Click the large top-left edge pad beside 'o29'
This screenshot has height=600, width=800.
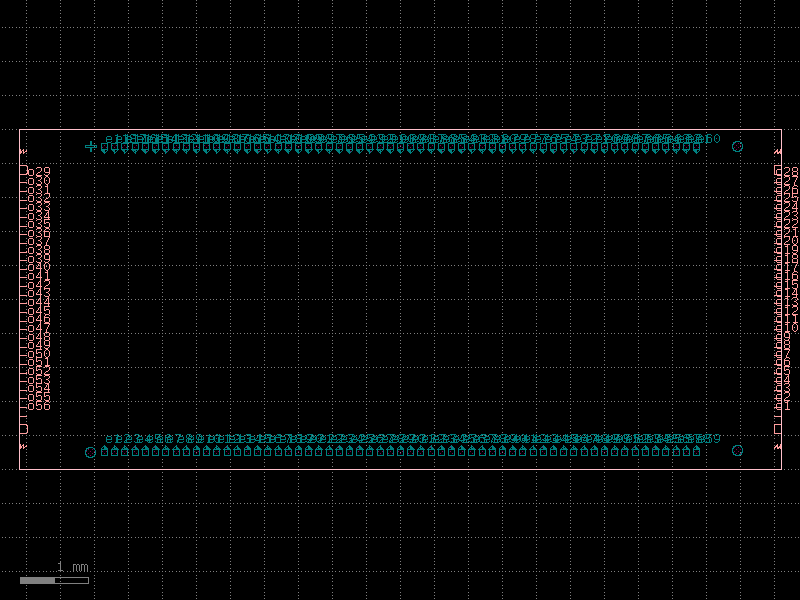pos(23,170)
